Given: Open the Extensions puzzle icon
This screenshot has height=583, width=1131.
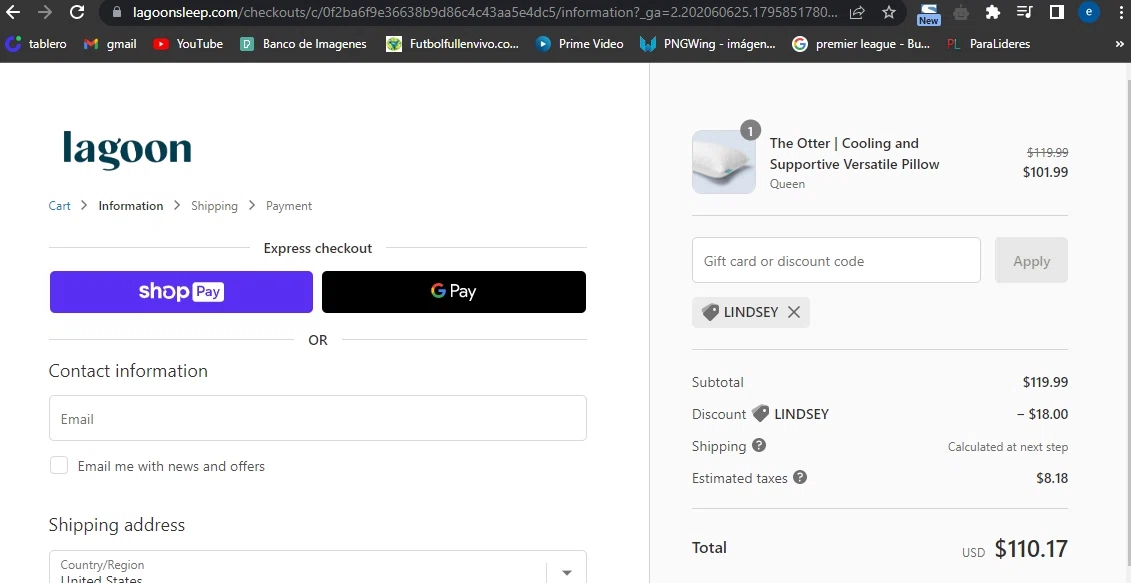Looking at the screenshot, I should [993, 12].
